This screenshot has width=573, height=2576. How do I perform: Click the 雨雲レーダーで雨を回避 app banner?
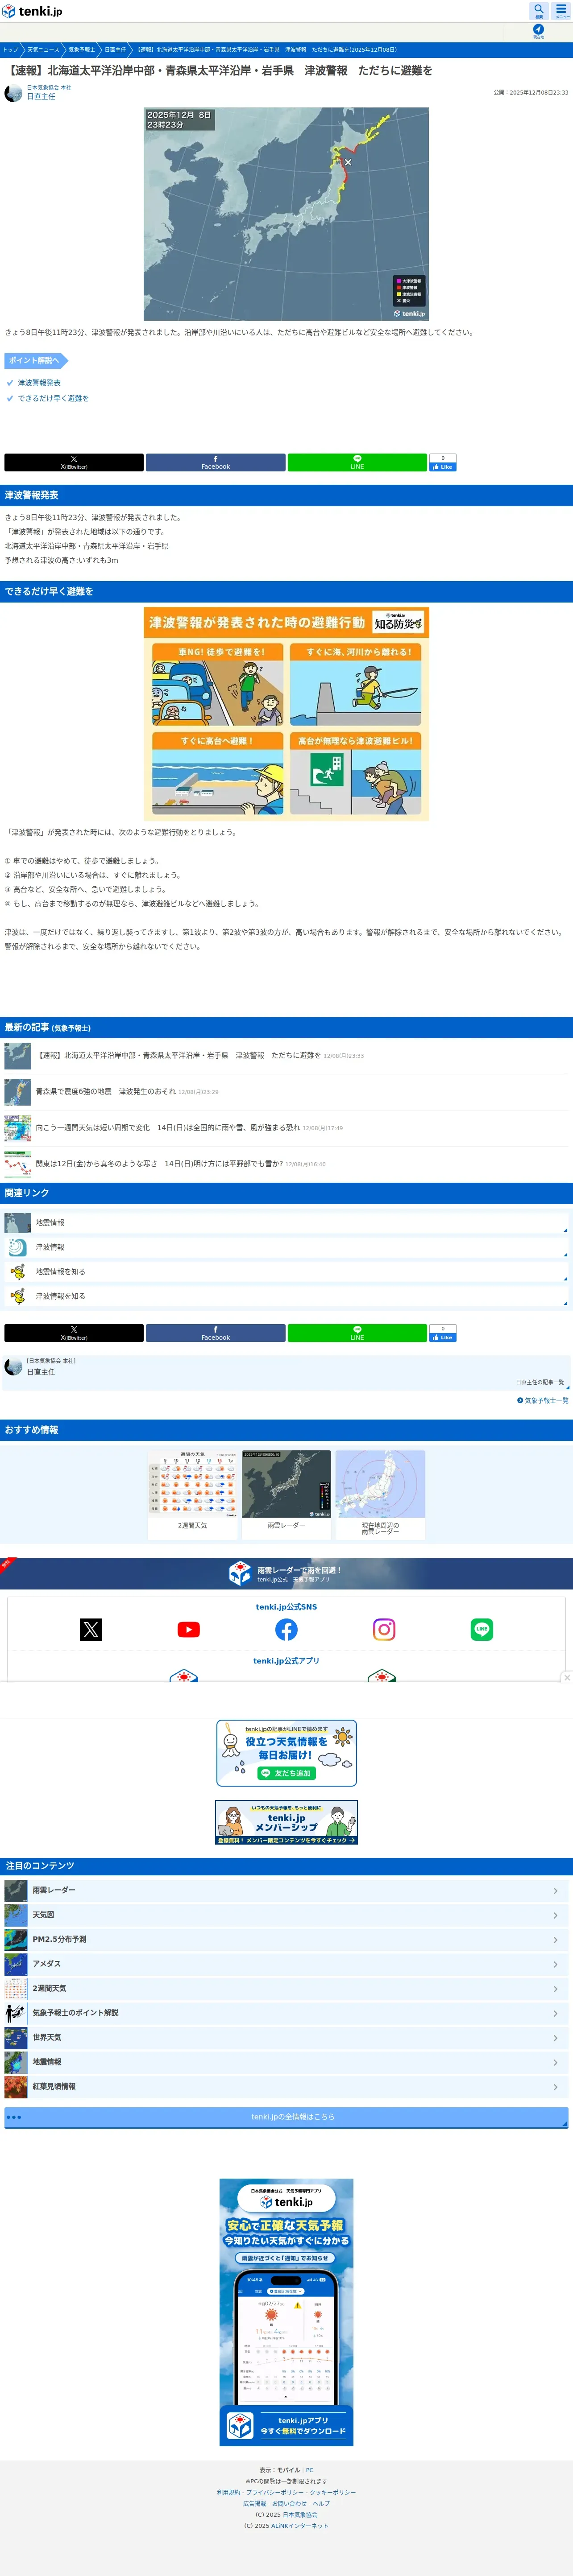tap(286, 1573)
